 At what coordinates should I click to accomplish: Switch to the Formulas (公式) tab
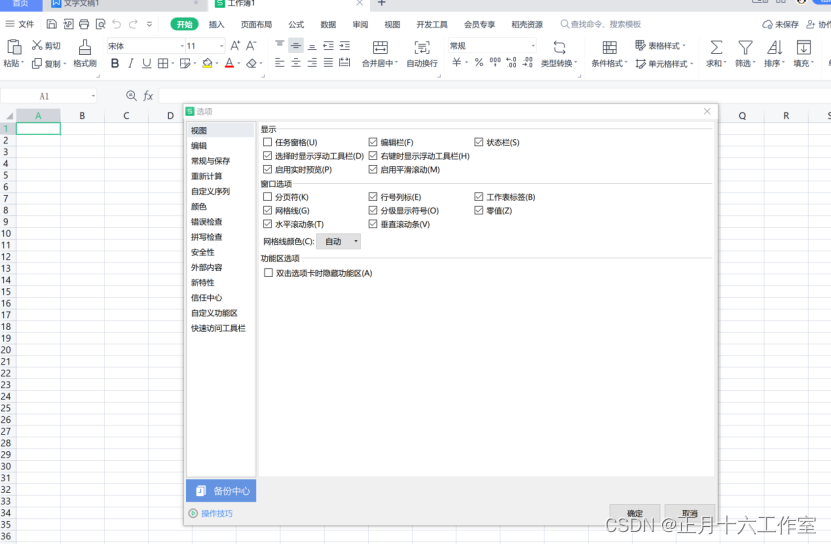296,24
